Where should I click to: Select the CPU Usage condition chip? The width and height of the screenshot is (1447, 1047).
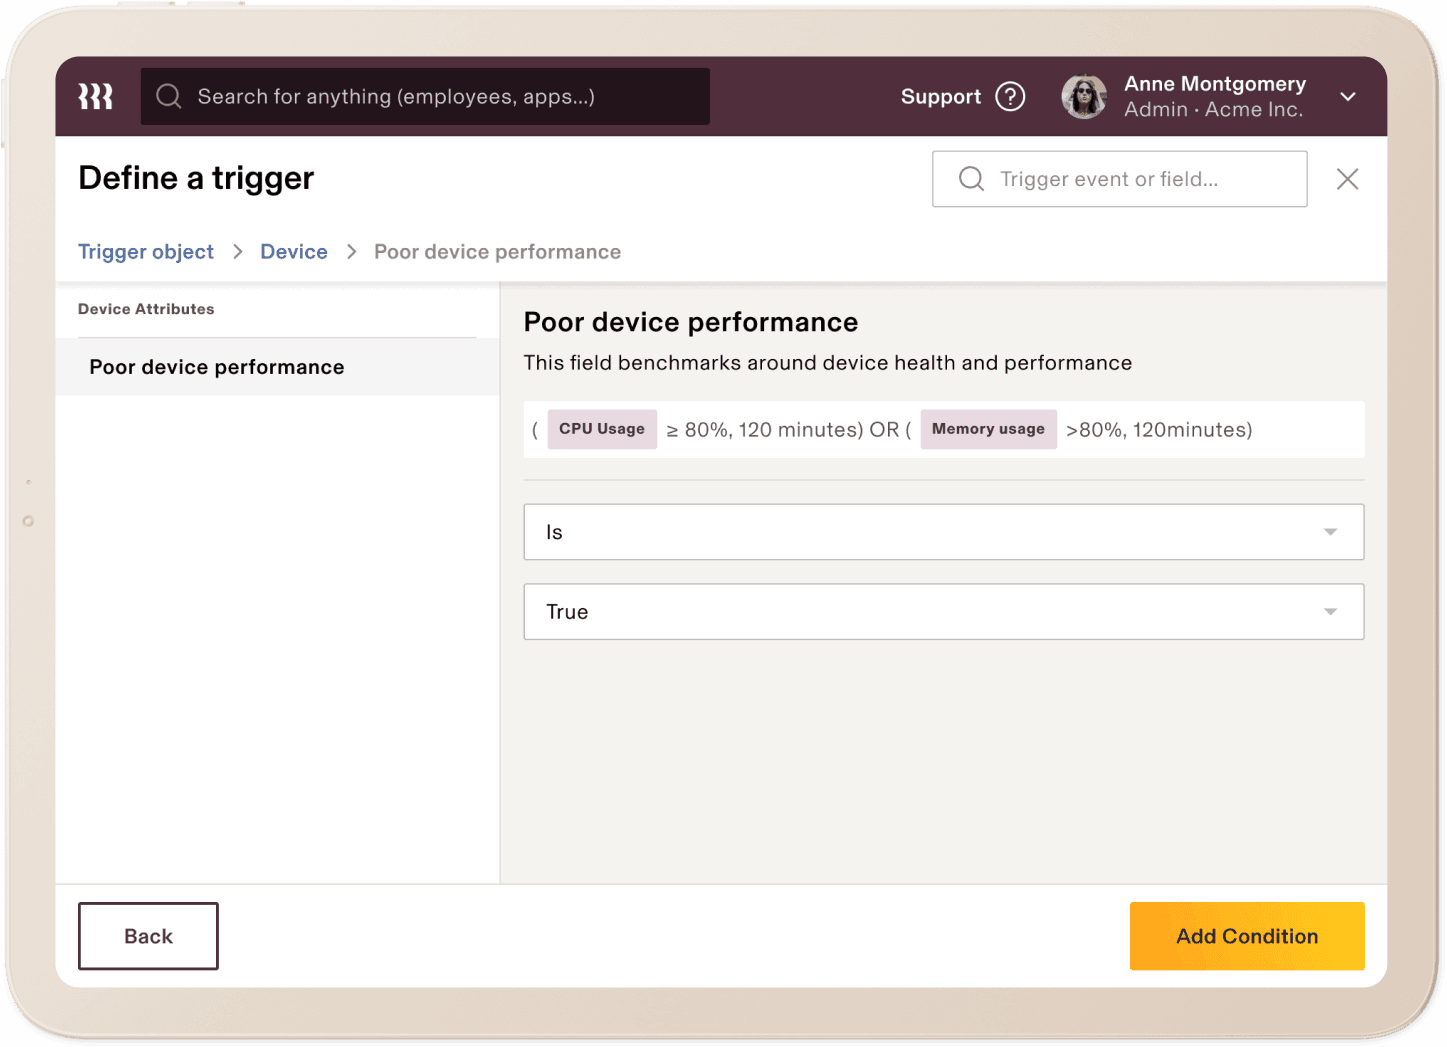(601, 429)
